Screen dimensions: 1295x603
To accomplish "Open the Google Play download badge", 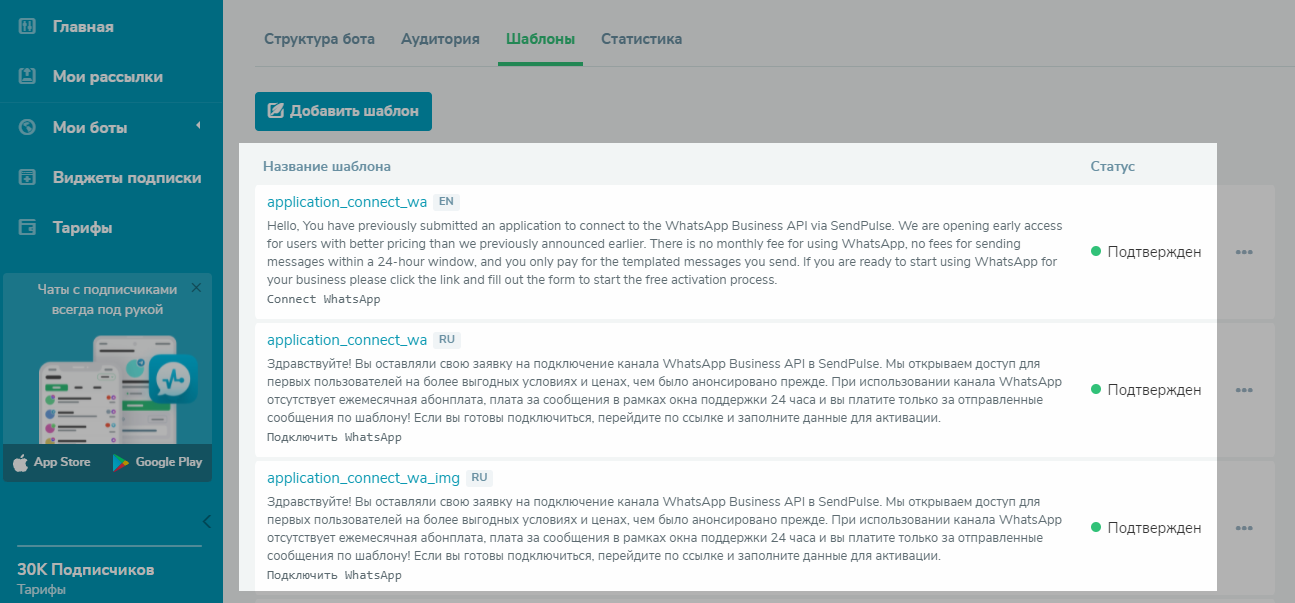I will click(157, 462).
